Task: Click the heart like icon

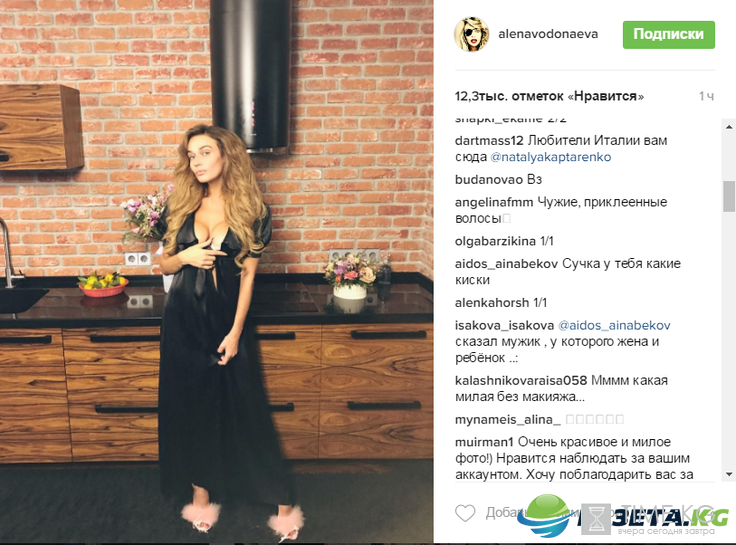Action: click(x=465, y=513)
